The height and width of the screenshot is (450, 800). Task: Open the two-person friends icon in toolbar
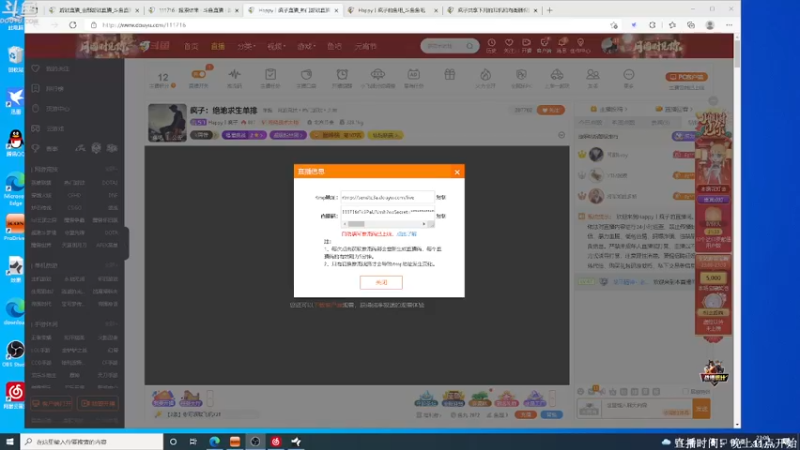[592, 74]
